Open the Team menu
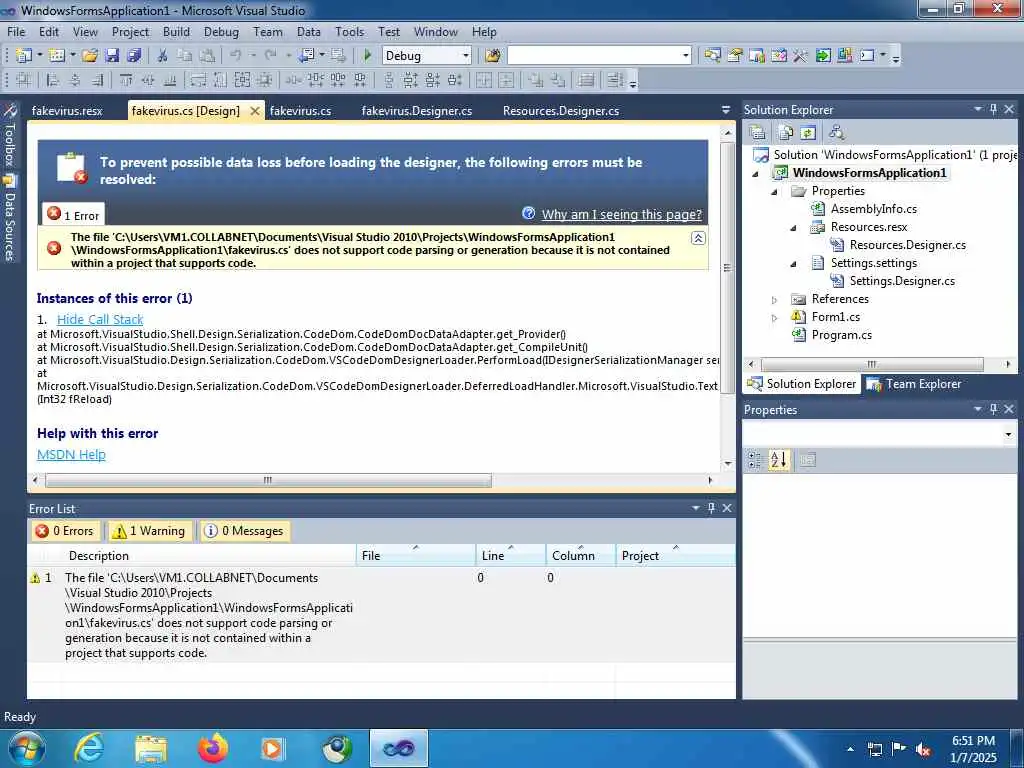The height and width of the screenshot is (768, 1024). point(268,31)
